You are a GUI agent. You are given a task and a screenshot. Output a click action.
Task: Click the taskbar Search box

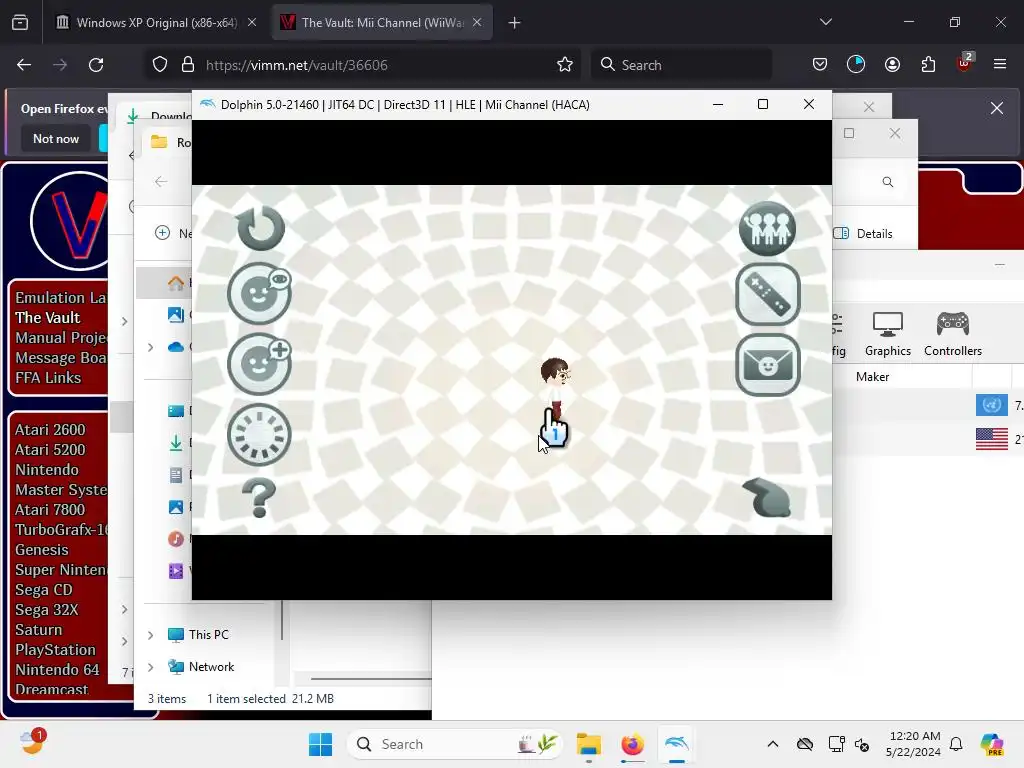click(x=455, y=744)
